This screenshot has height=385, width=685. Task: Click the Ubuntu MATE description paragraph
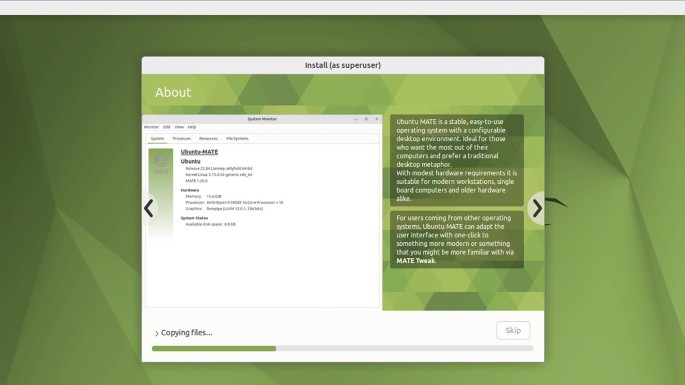click(457, 160)
